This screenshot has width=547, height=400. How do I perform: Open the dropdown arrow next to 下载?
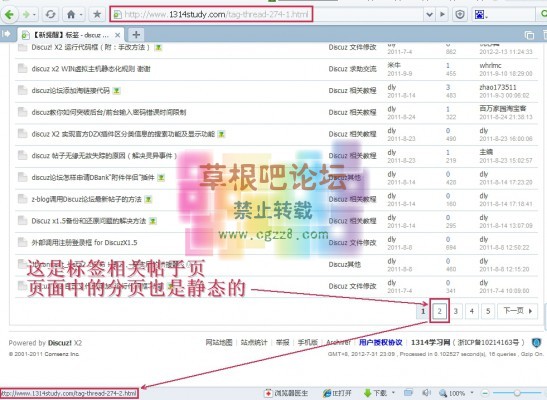coord(394,393)
